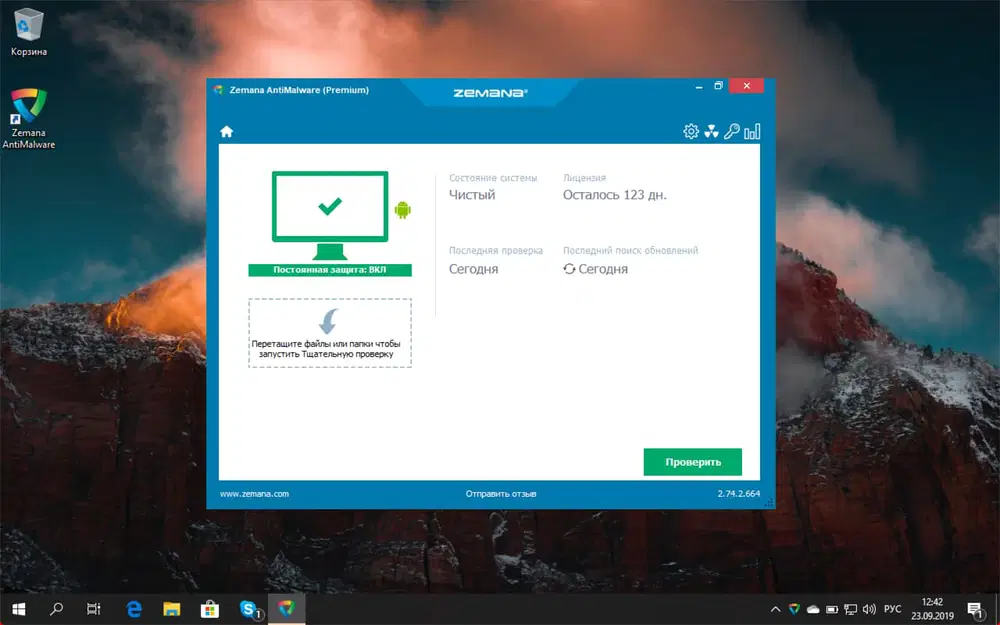Screen dimensions: 1000x625
Task: Open license details via key icon
Action: (731, 131)
